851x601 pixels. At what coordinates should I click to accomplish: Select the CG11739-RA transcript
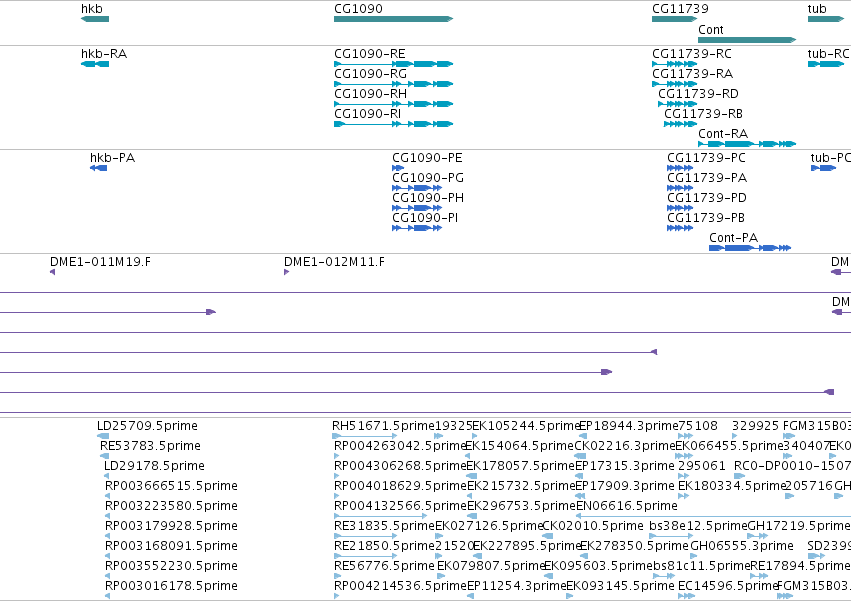[675, 84]
